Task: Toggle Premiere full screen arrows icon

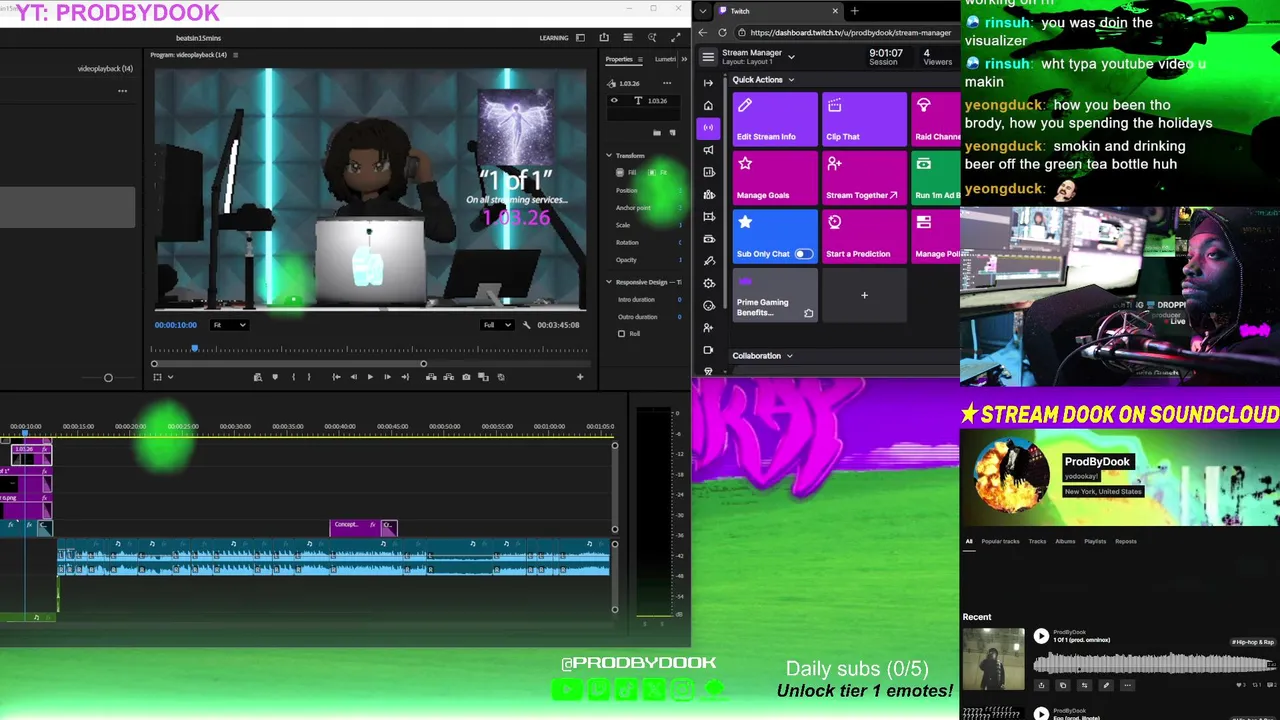Action: (x=676, y=38)
